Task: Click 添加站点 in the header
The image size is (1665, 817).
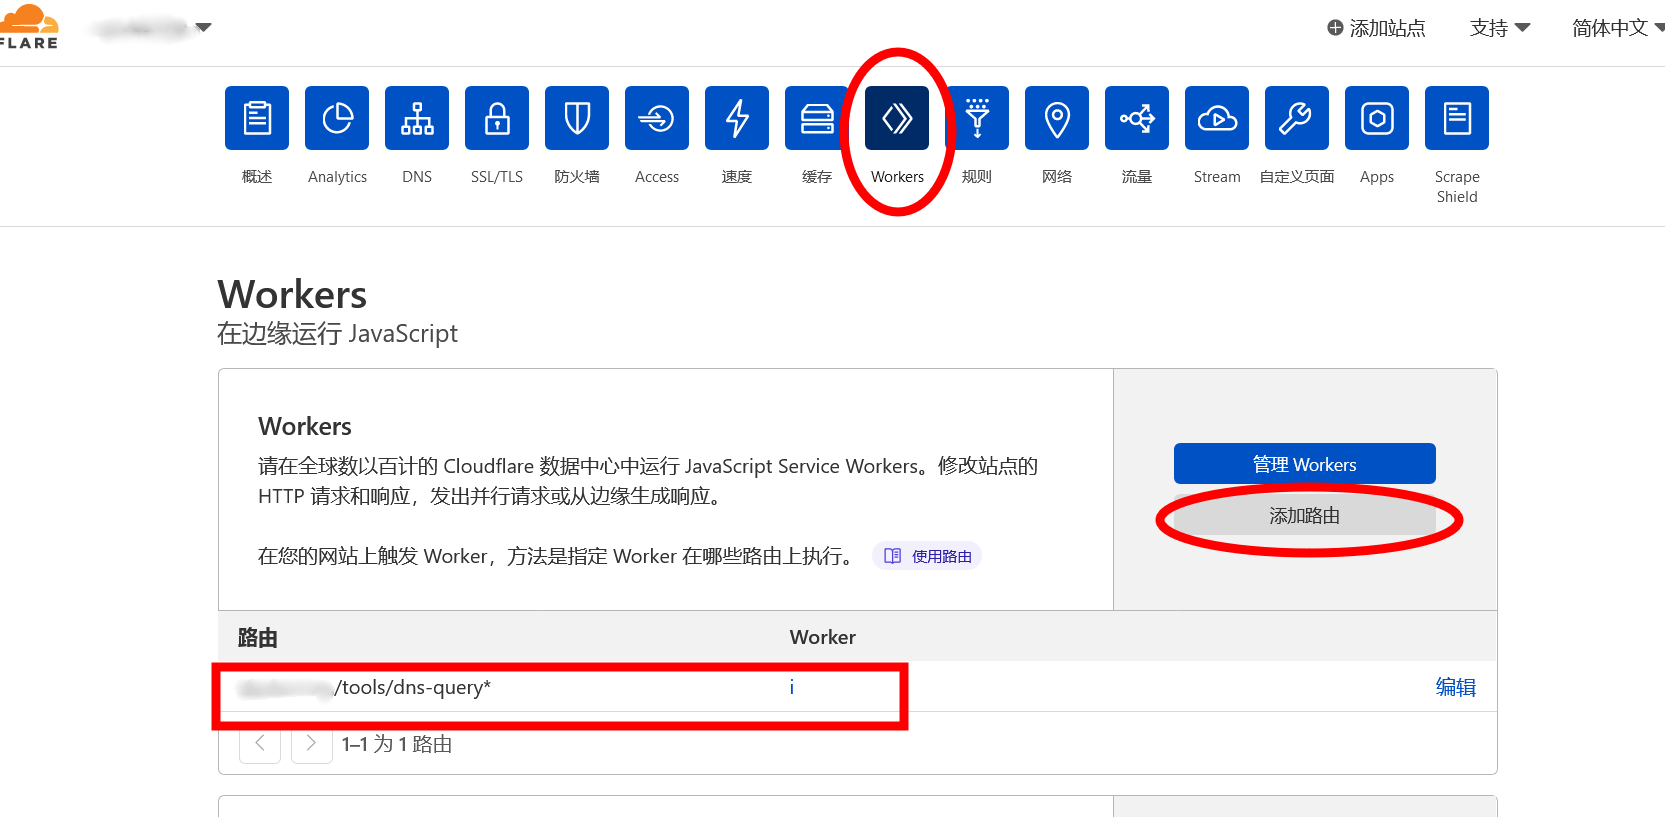Action: tap(1376, 28)
